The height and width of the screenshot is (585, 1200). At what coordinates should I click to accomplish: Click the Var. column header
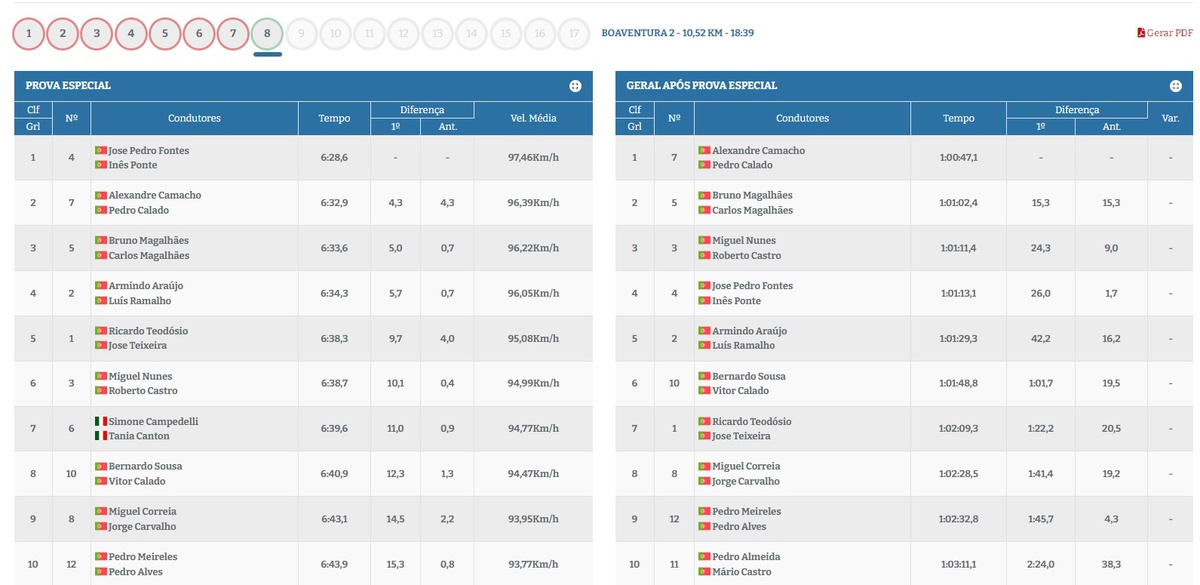click(x=1169, y=118)
